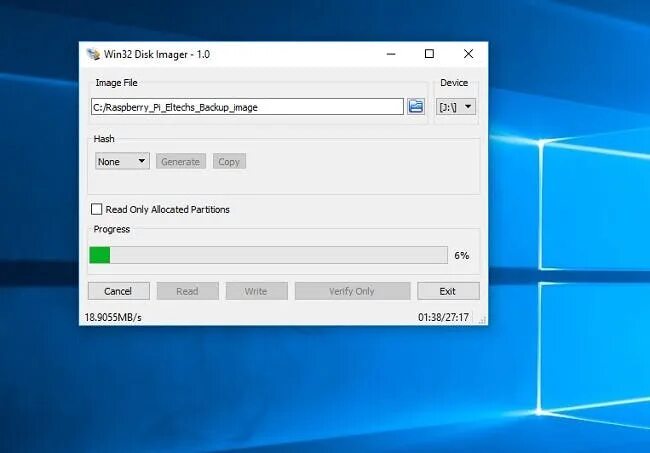Click the Read button

pos(187,291)
